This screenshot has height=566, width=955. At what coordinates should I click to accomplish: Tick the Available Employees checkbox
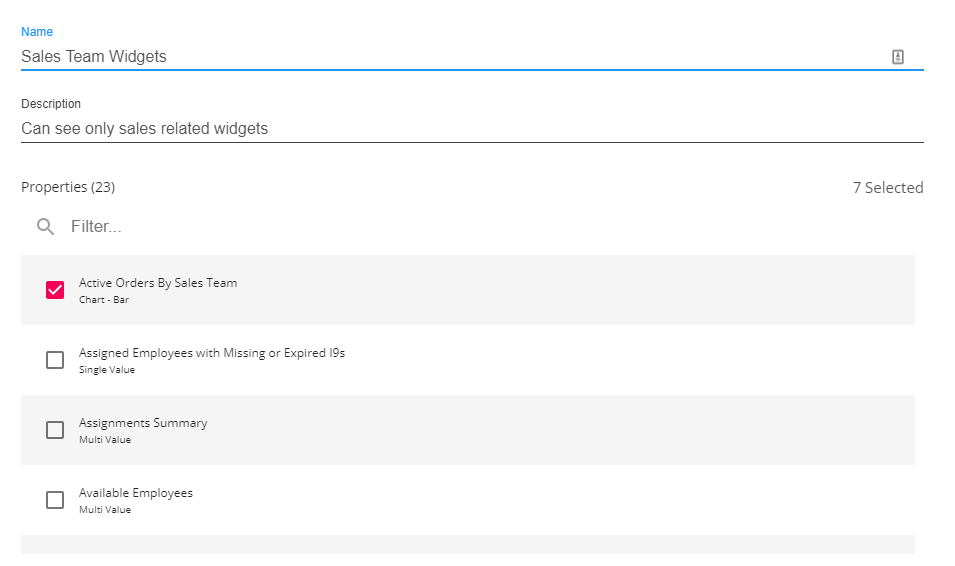[x=55, y=500]
